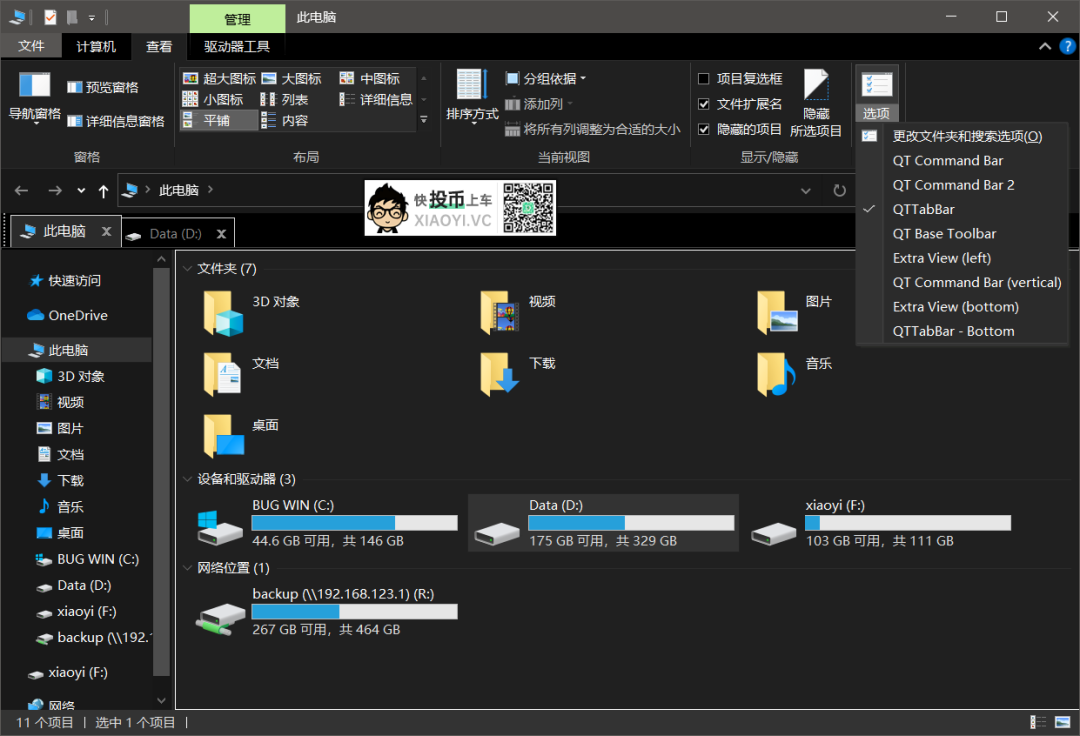Toggle 隐藏的项目 hidden items checkbox

pos(740,129)
